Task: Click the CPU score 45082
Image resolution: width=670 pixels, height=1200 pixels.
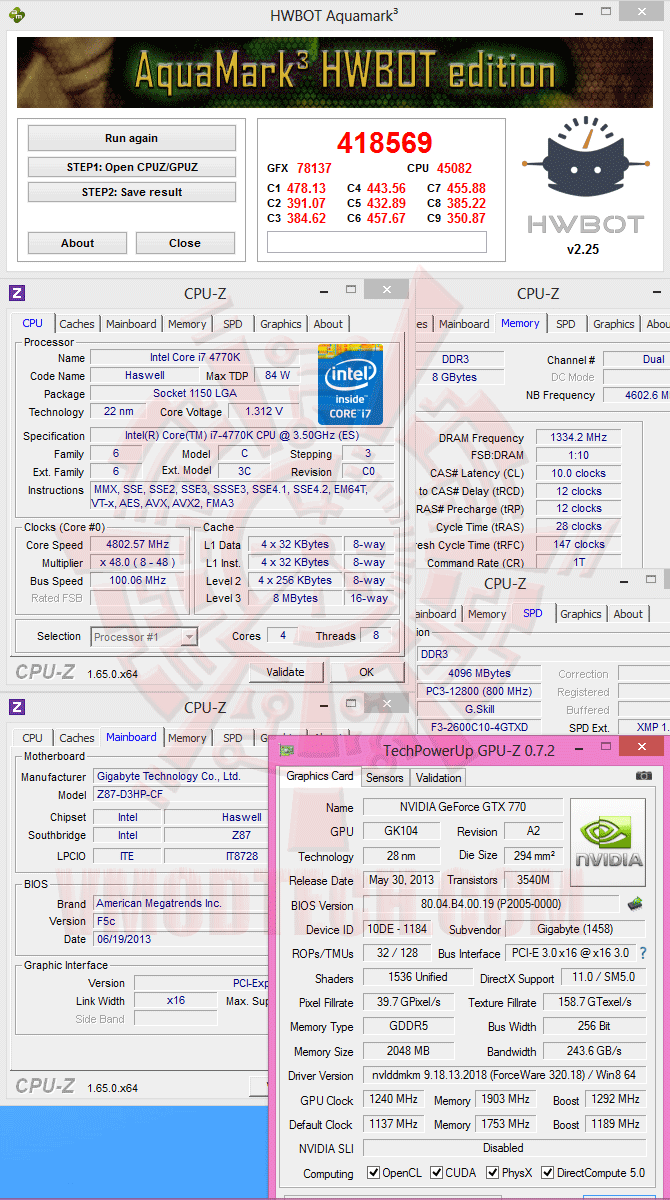Action: pyautogui.click(x=454, y=168)
